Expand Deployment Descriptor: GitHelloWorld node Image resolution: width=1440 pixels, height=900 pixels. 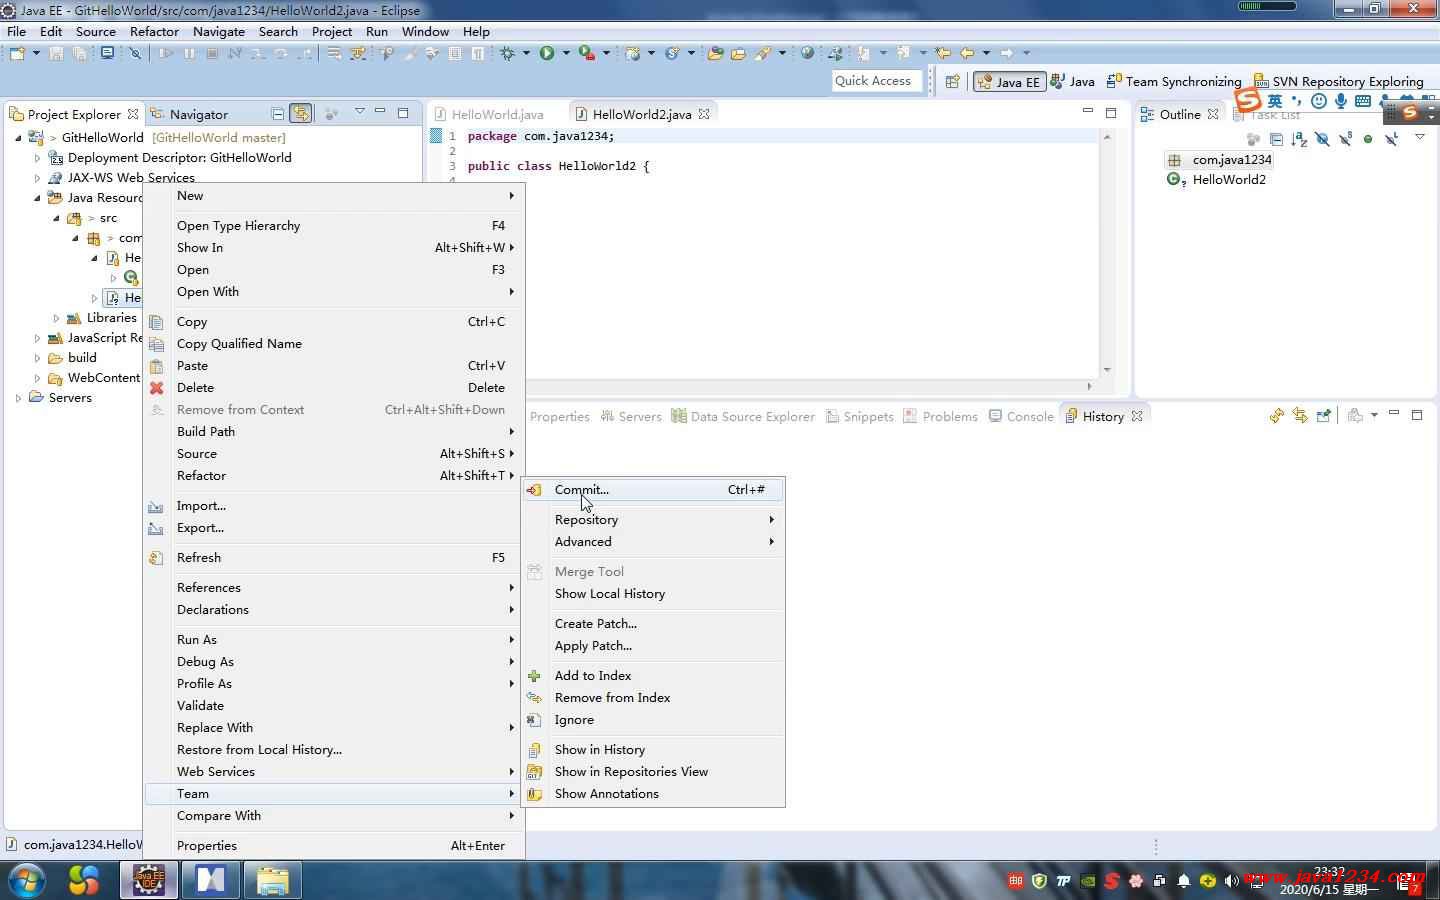coord(37,158)
